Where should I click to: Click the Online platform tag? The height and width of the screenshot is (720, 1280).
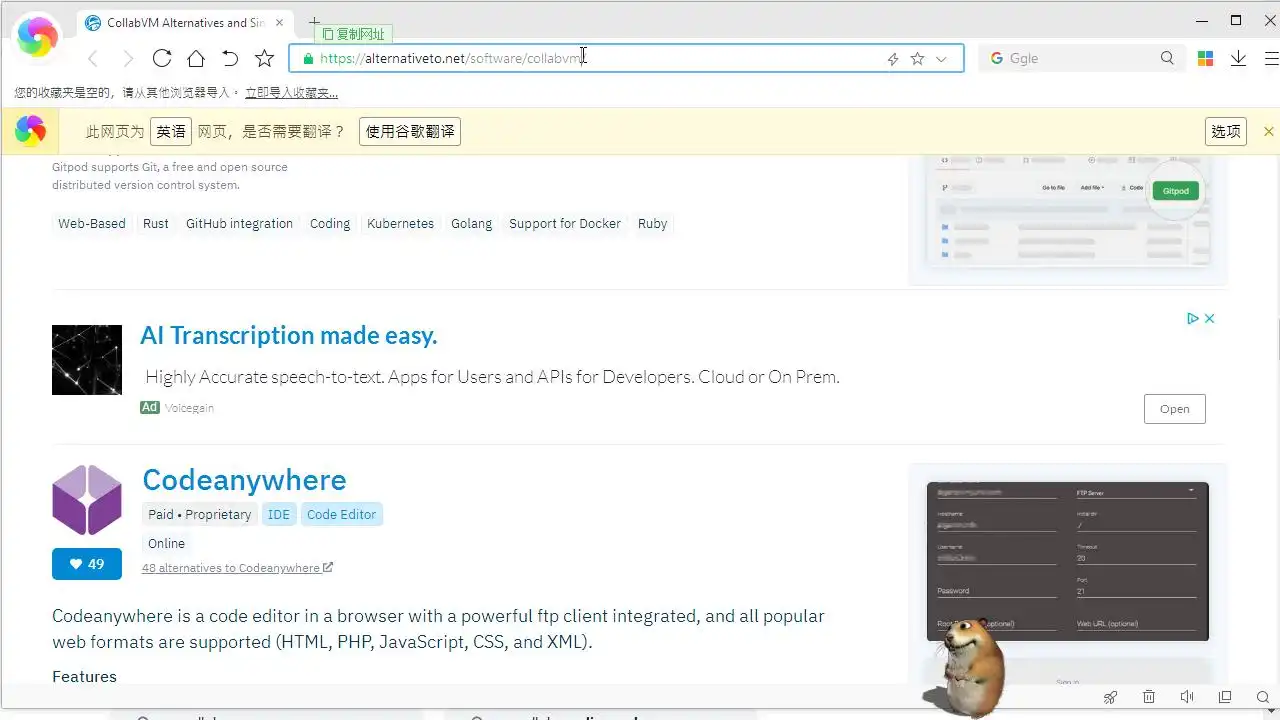tap(166, 543)
